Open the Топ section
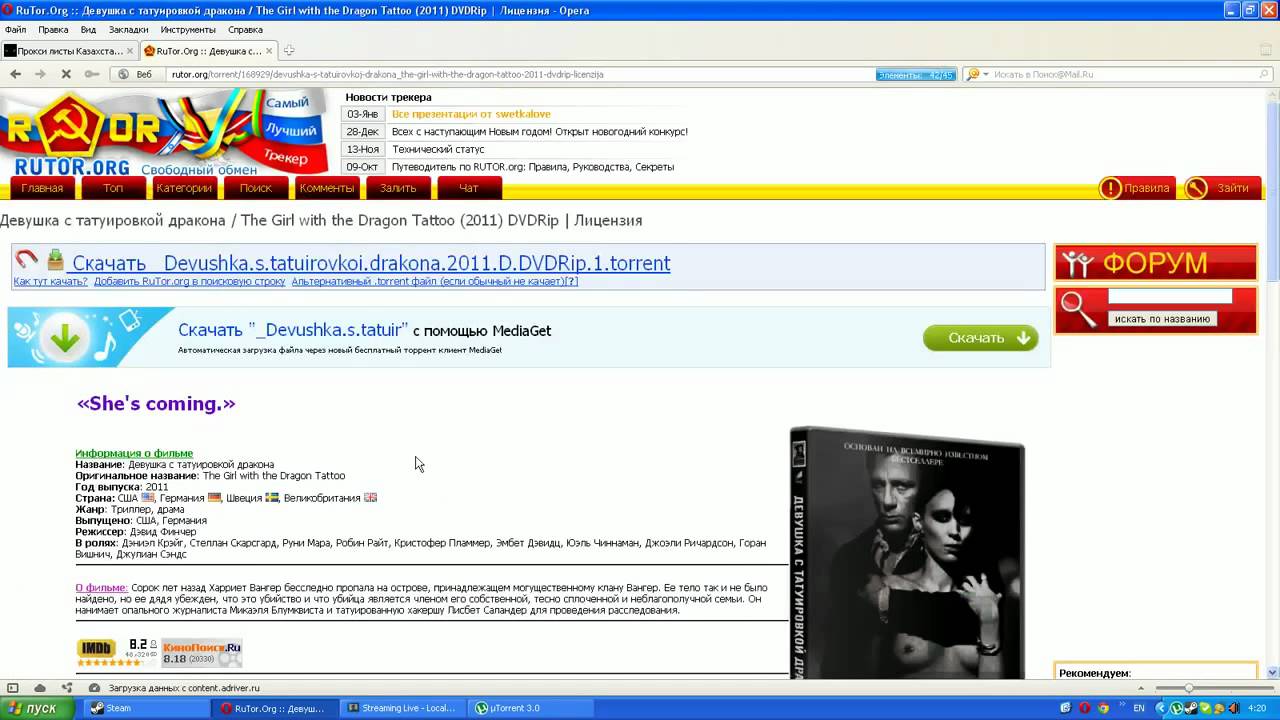The width and height of the screenshot is (1280, 720). [x=113, y=188]
